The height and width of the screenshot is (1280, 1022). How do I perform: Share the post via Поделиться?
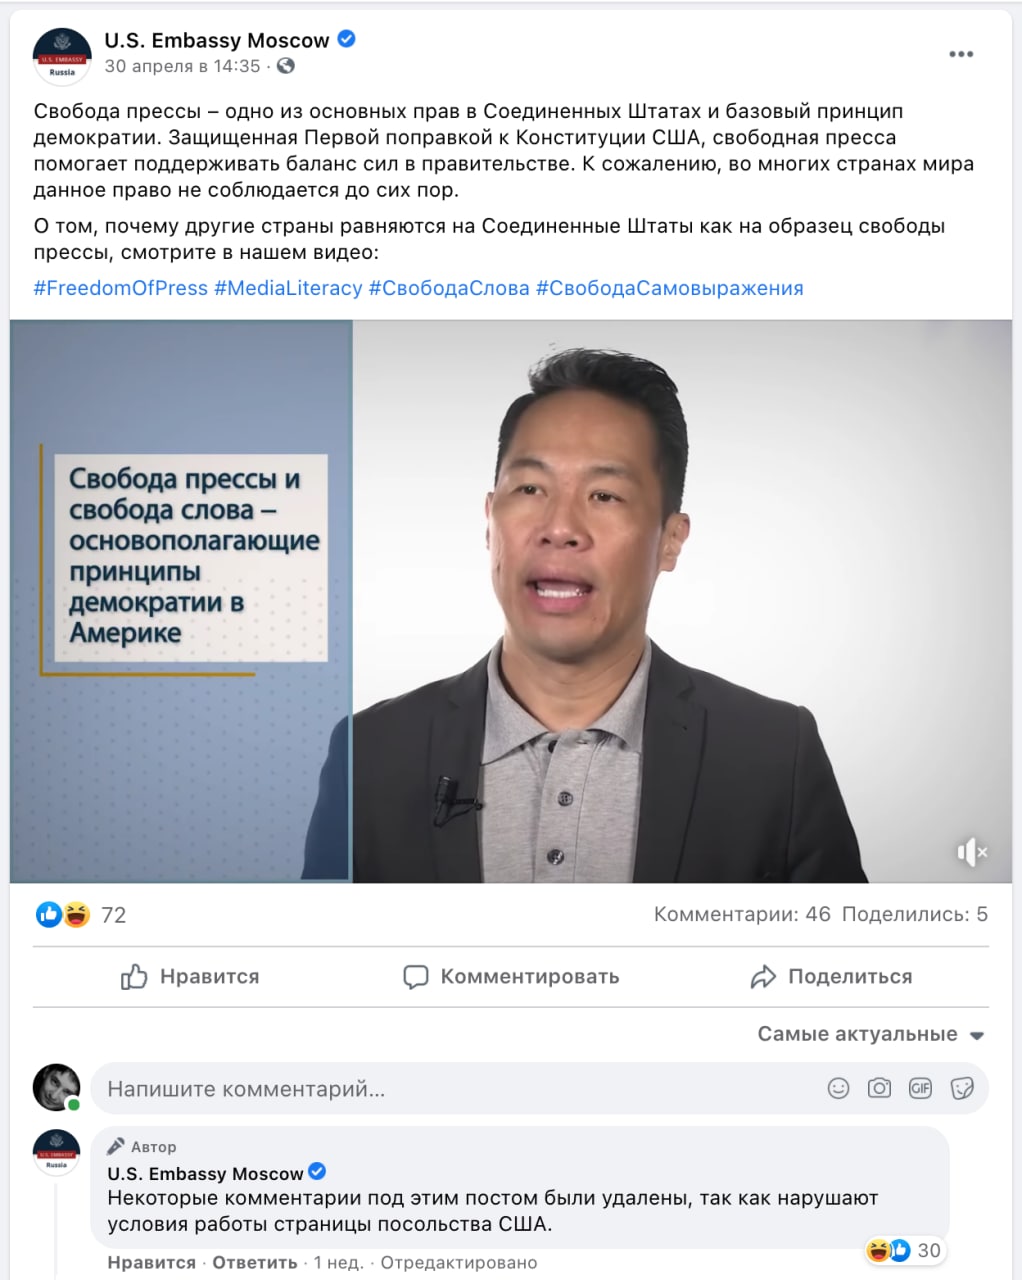pyautogui.click(x=831, y=976)
